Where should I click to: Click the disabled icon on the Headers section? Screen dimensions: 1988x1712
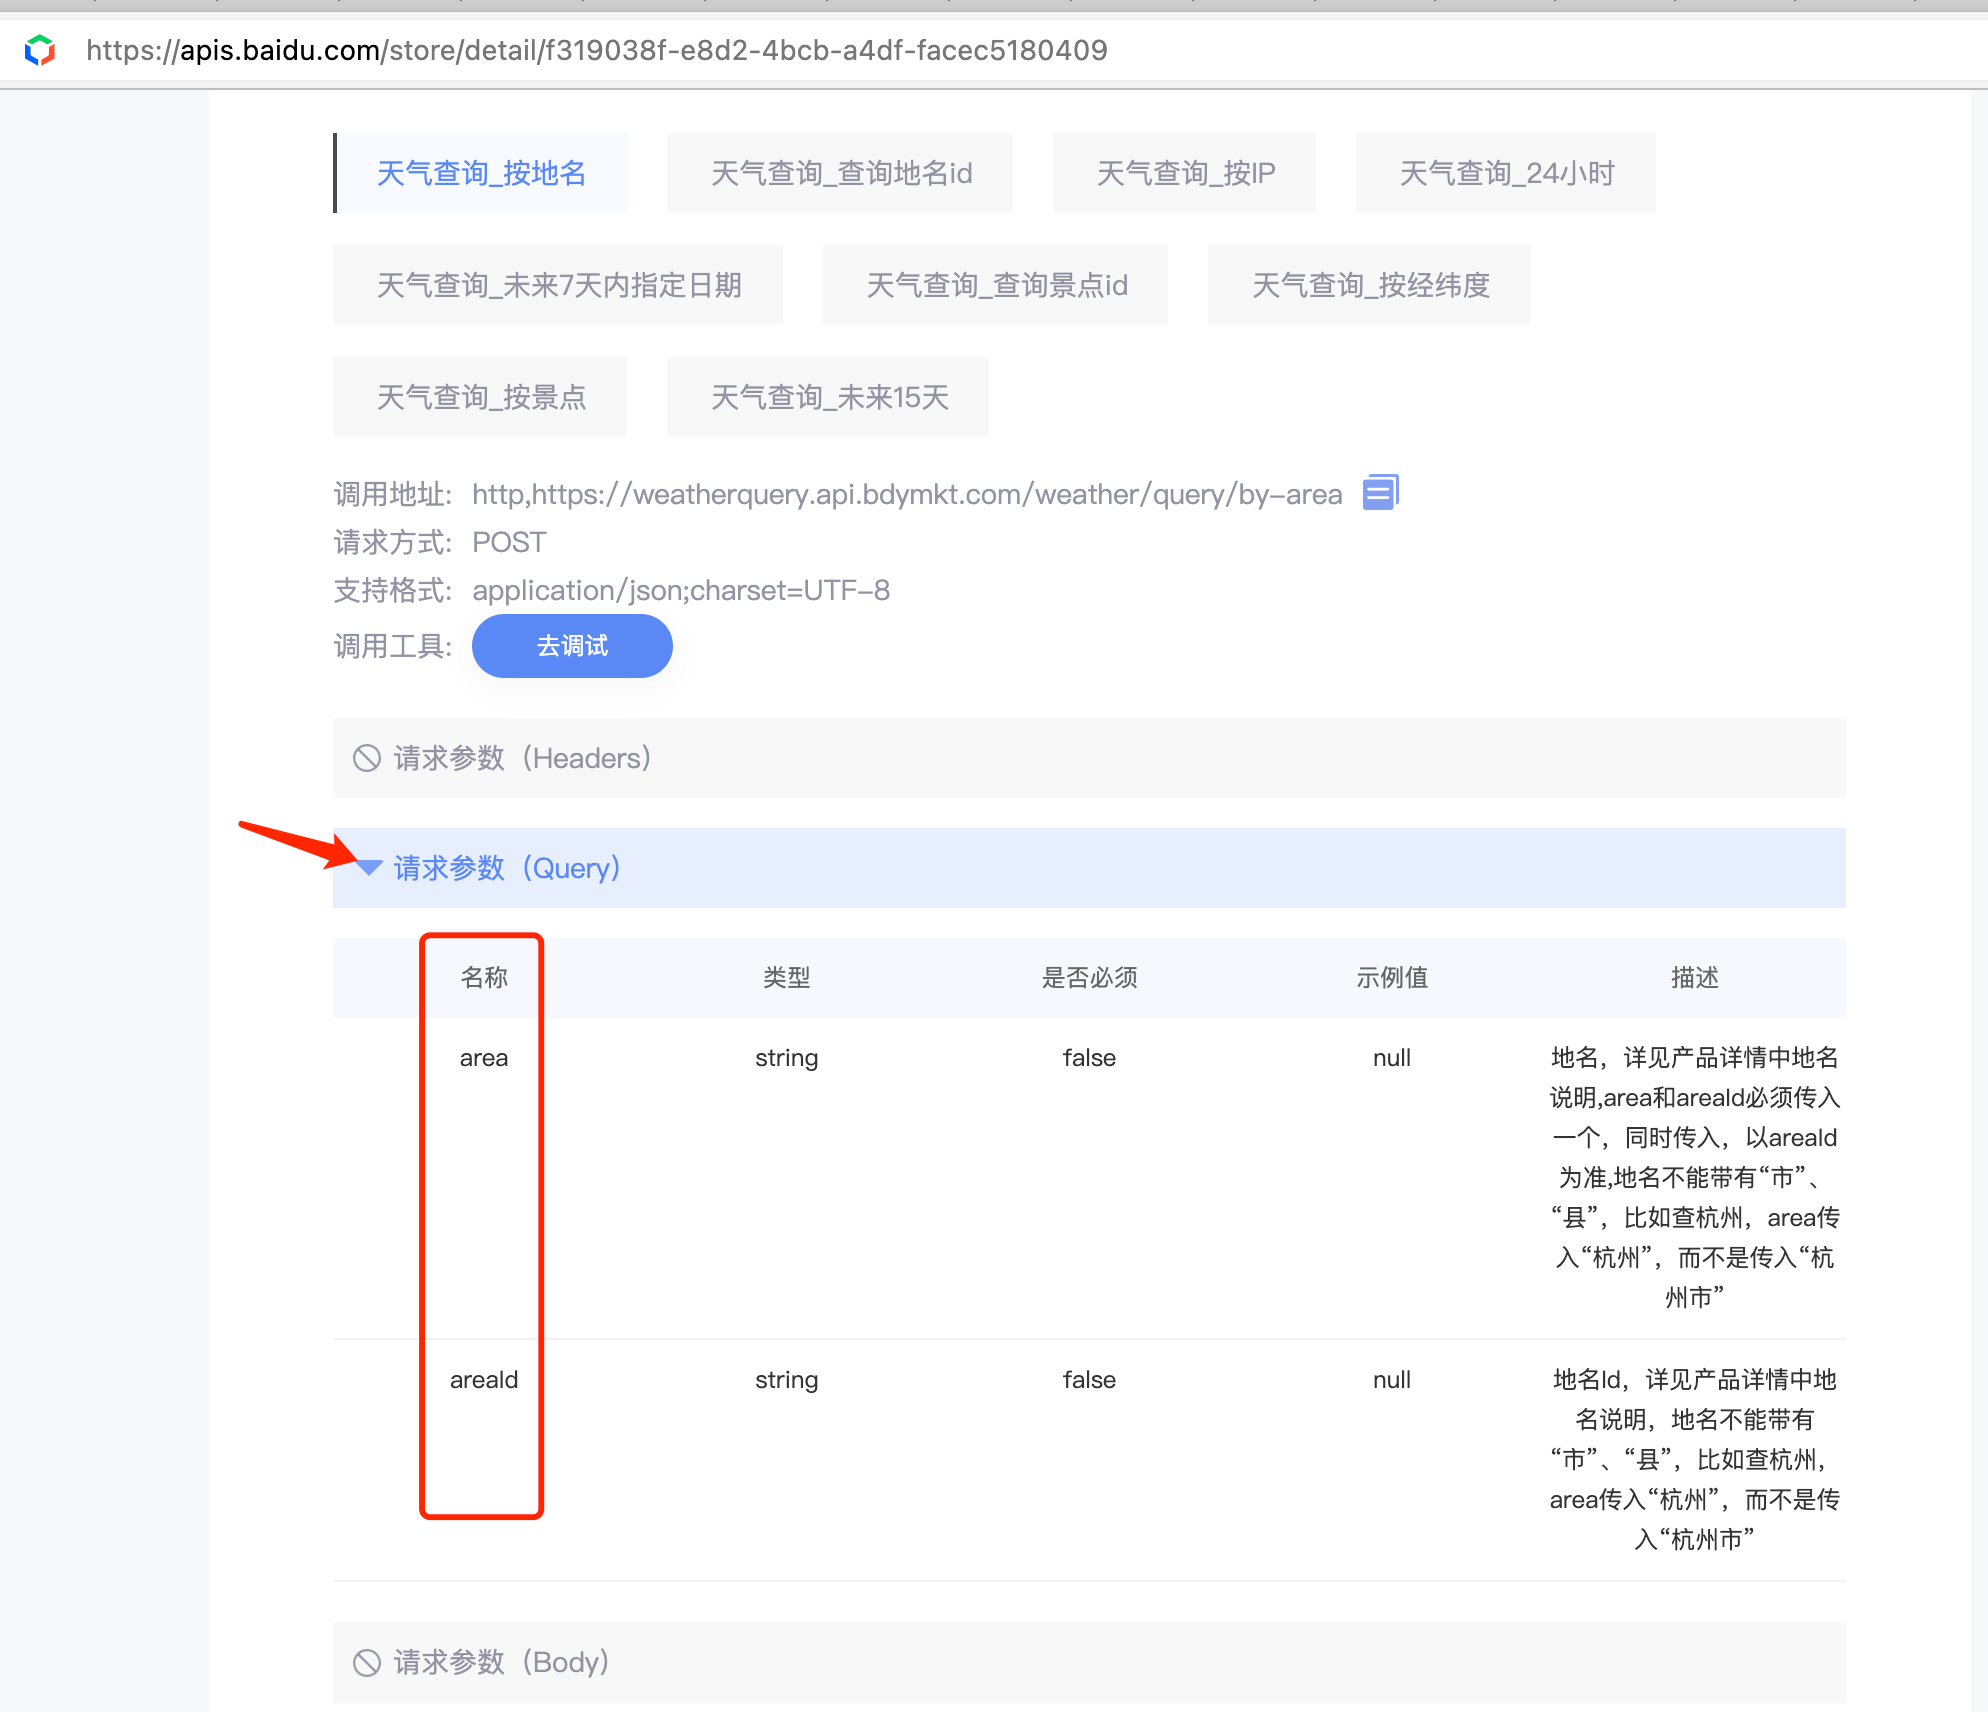367,758
